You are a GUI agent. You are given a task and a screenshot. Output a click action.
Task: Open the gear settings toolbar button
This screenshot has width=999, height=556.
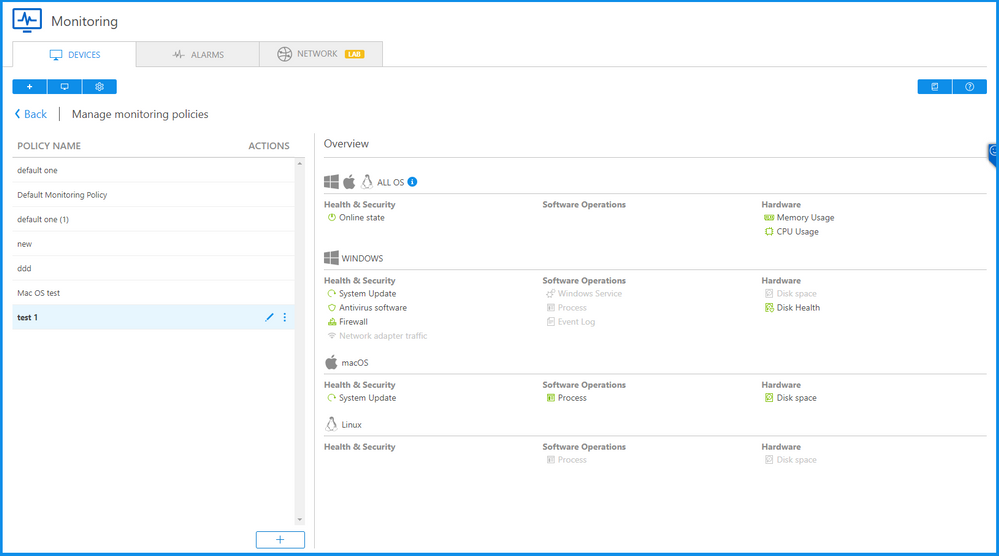pyautogui.click(x=99, y=87)
